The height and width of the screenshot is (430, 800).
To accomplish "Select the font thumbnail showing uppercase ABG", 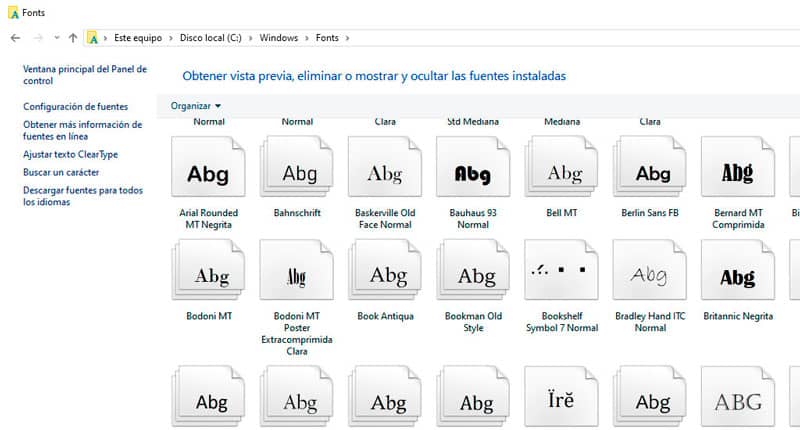I will pos(738,396).
